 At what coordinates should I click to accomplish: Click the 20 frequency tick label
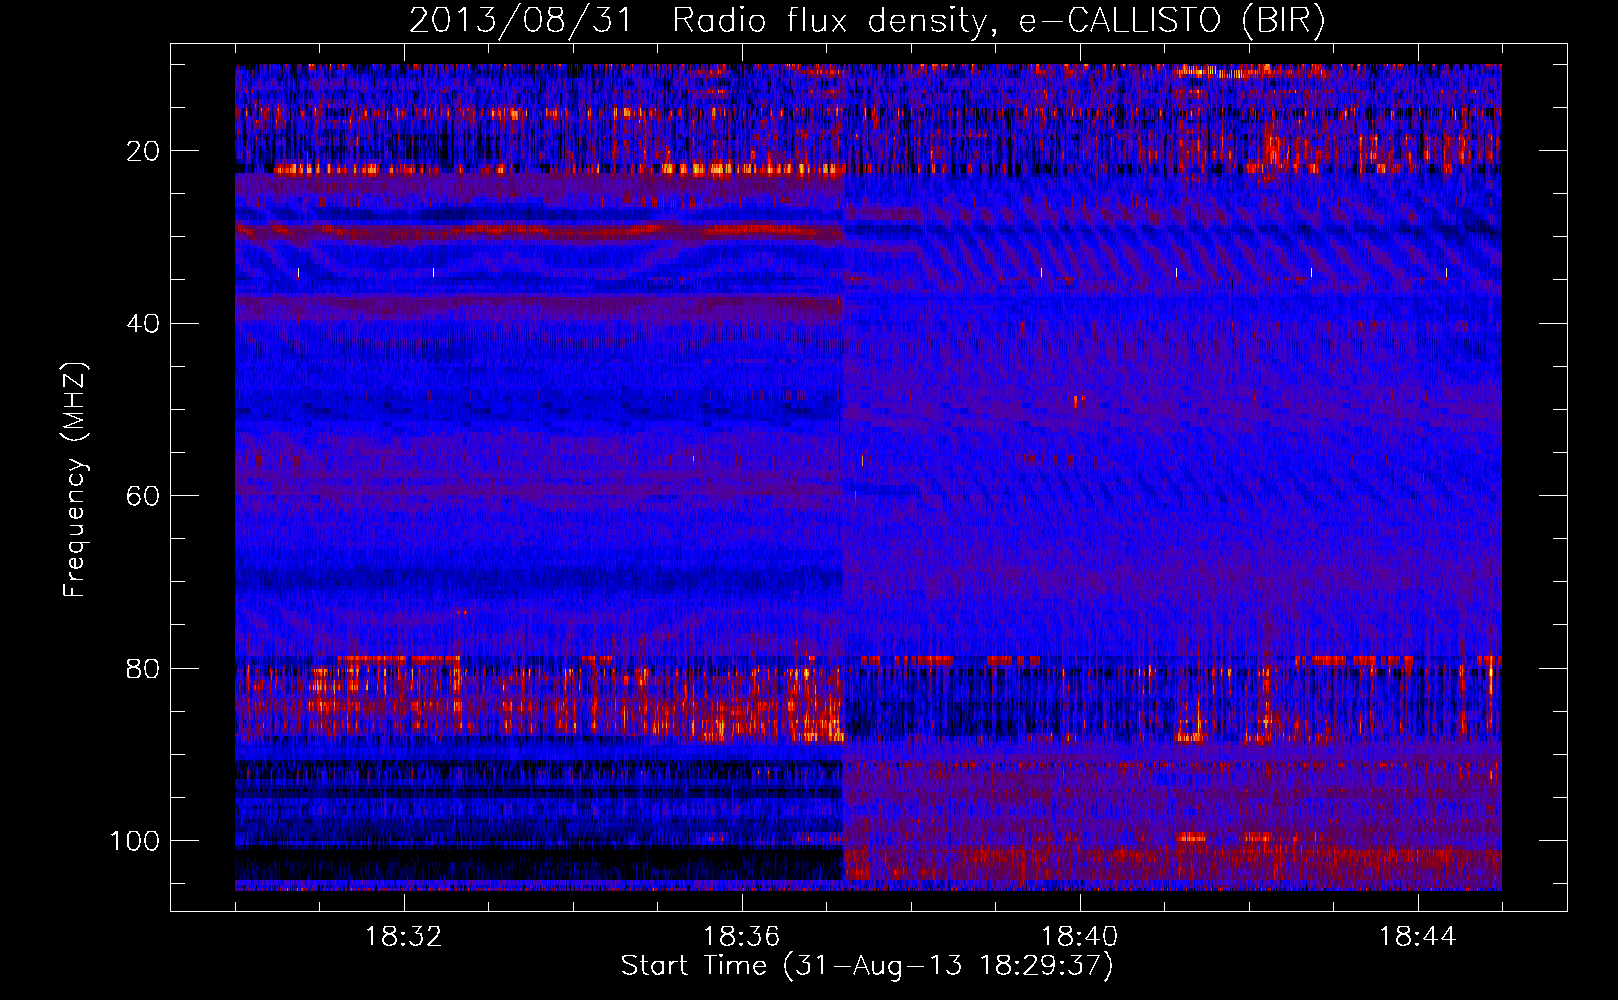pos(143,151)
